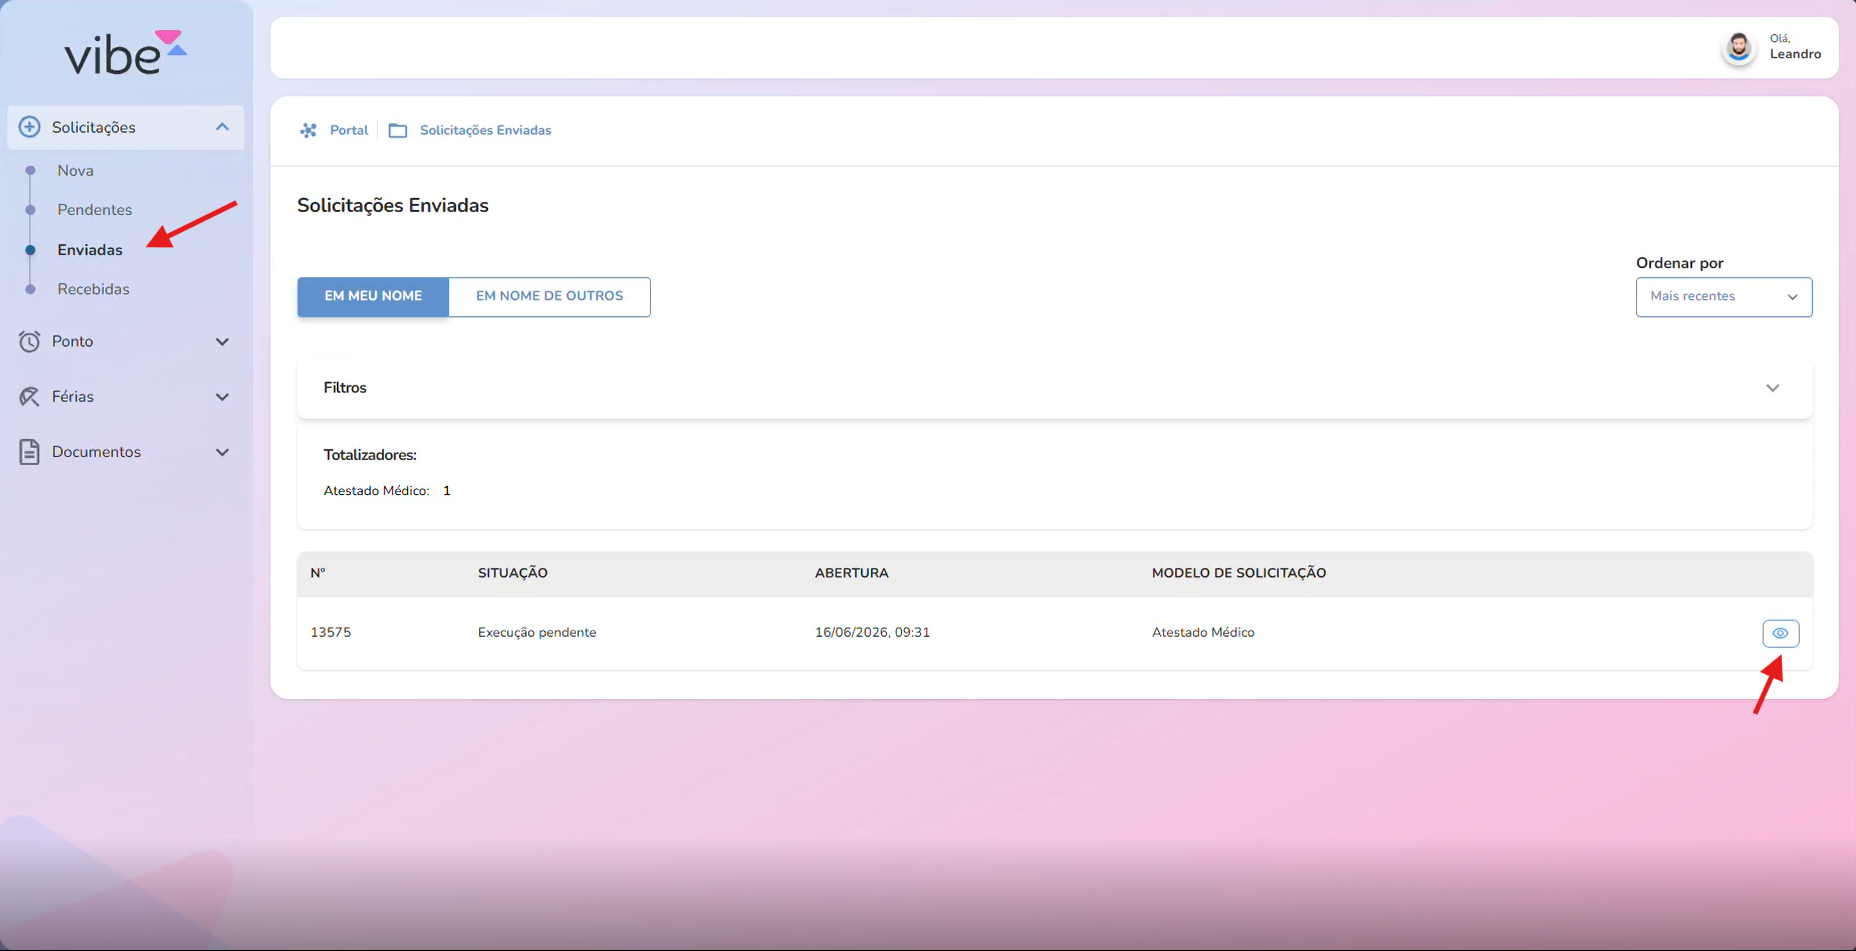Click the Atestado Médico totalizer count
1856x951 pixels.
pos(447,491)
